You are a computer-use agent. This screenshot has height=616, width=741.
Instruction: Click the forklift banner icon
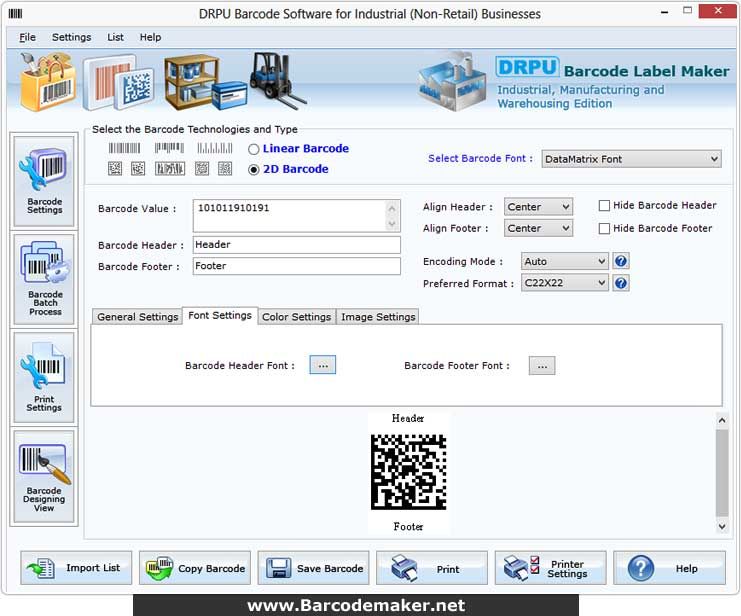click(x=279, y=80)
